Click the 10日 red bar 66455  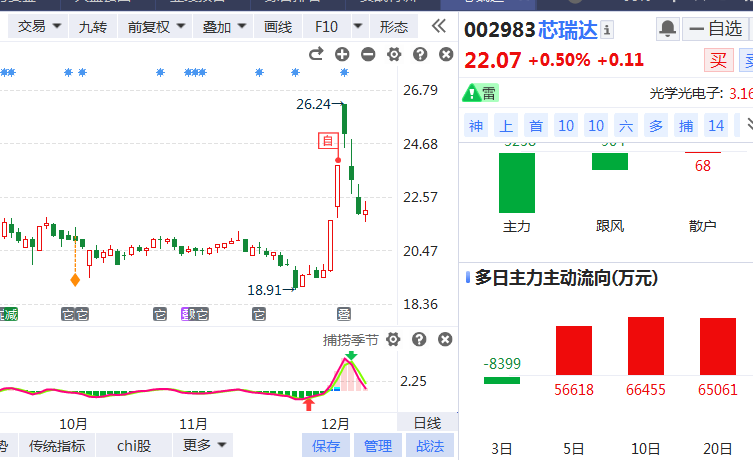click(646, 346)
